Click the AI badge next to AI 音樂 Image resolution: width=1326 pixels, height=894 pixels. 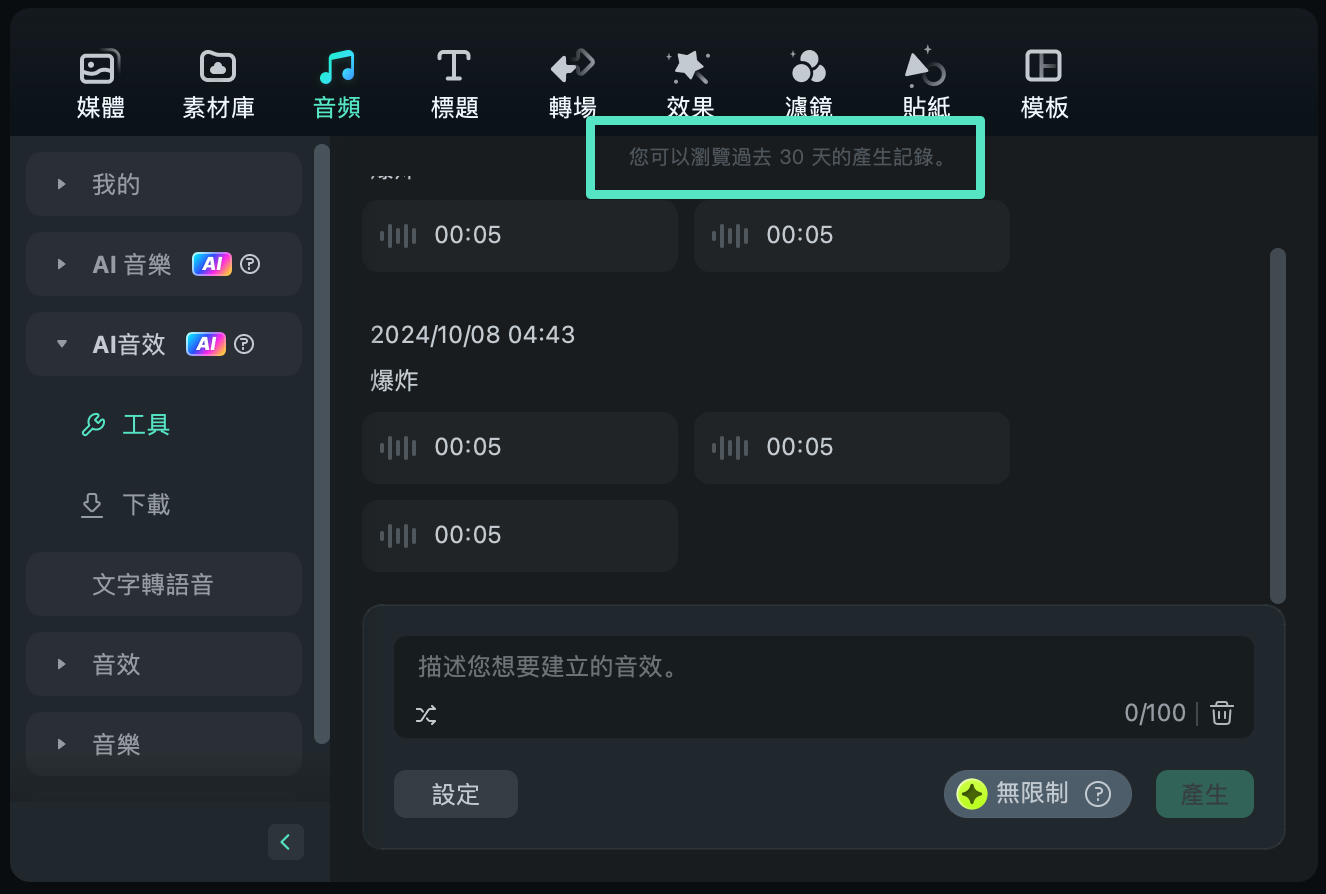pyautogui.click(x=212, y=264)
